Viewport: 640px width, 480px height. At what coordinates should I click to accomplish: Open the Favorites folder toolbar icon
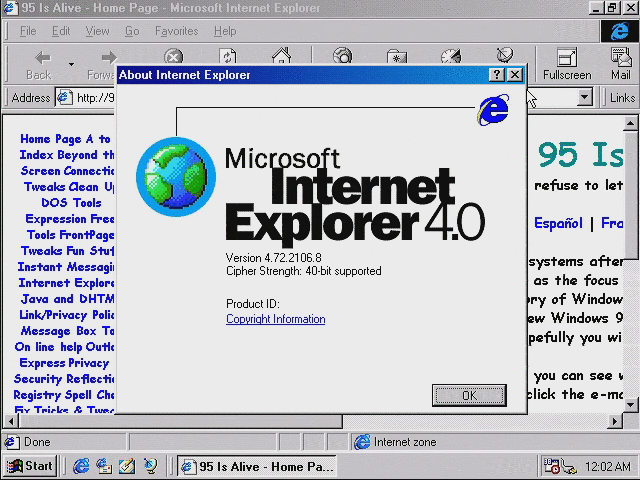(x=397, y=56)
